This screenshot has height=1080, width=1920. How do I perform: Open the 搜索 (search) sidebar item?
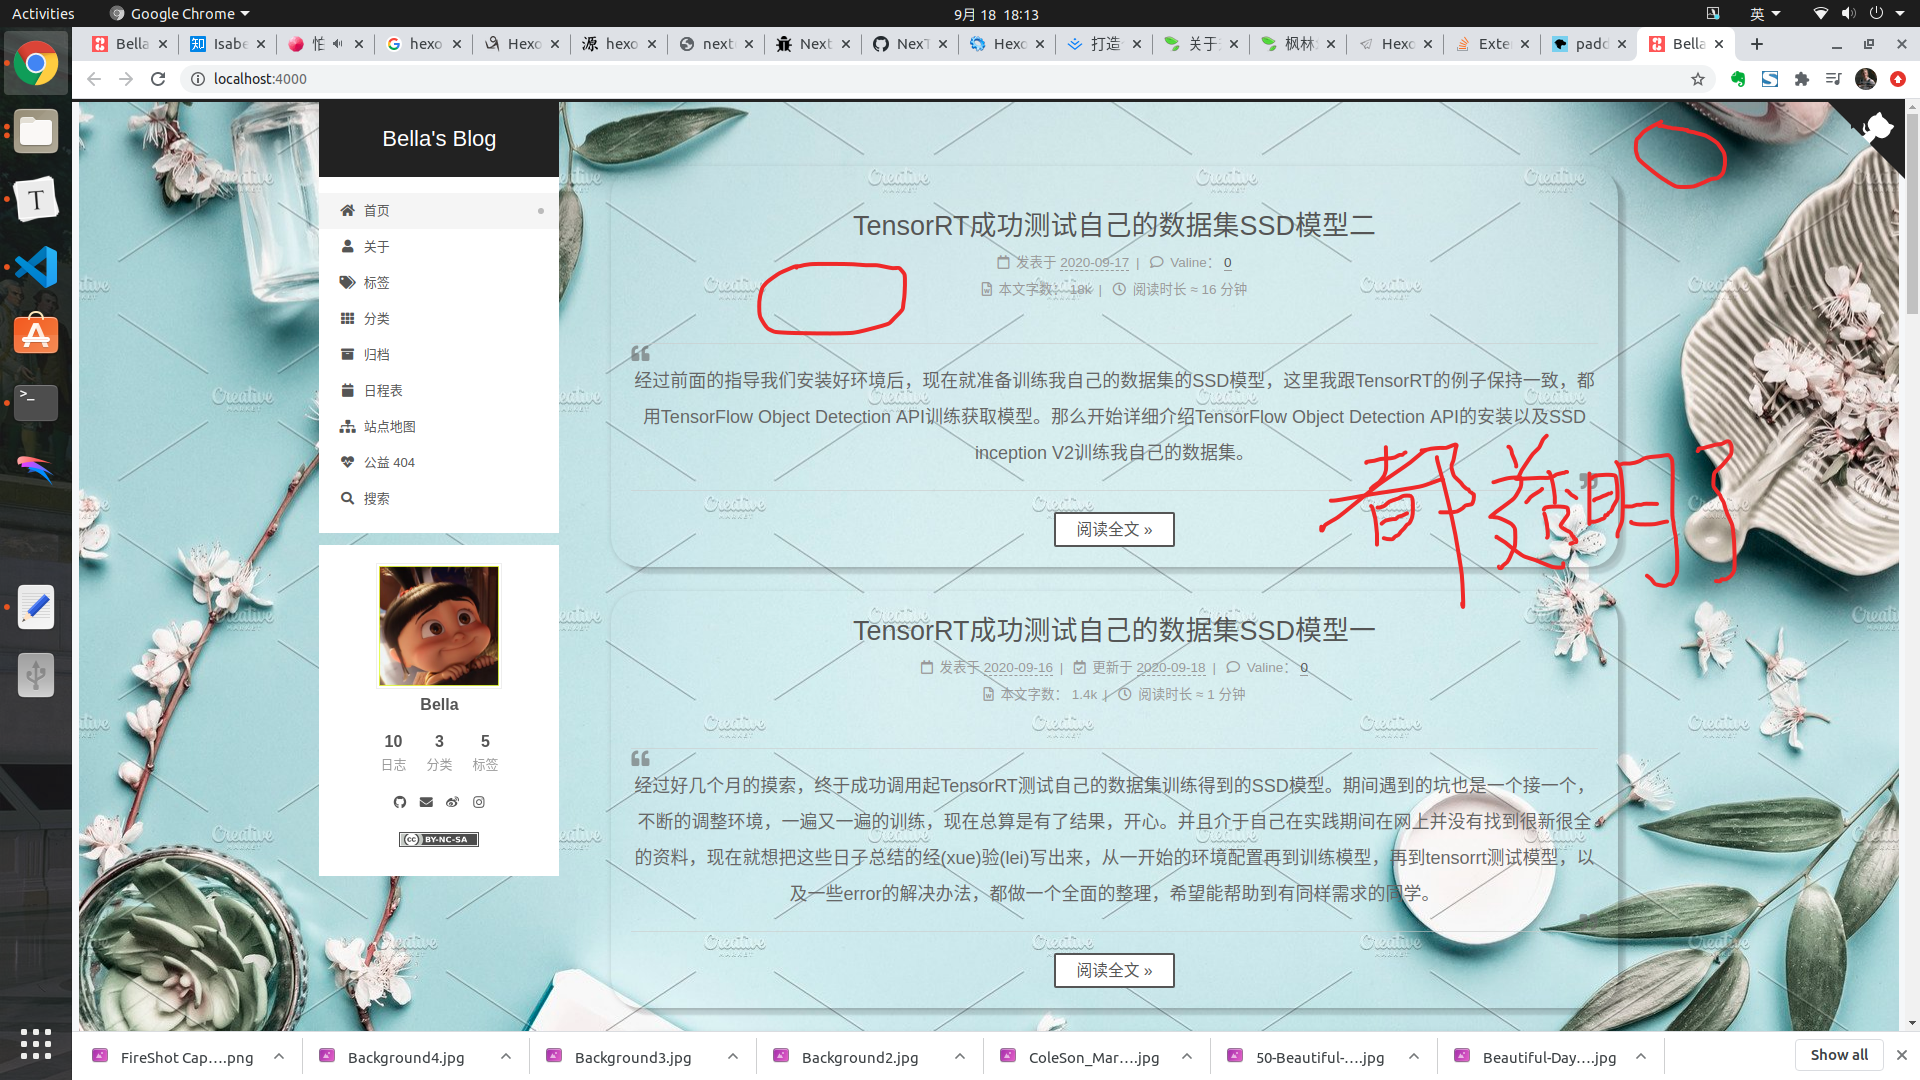pos(376,499)
